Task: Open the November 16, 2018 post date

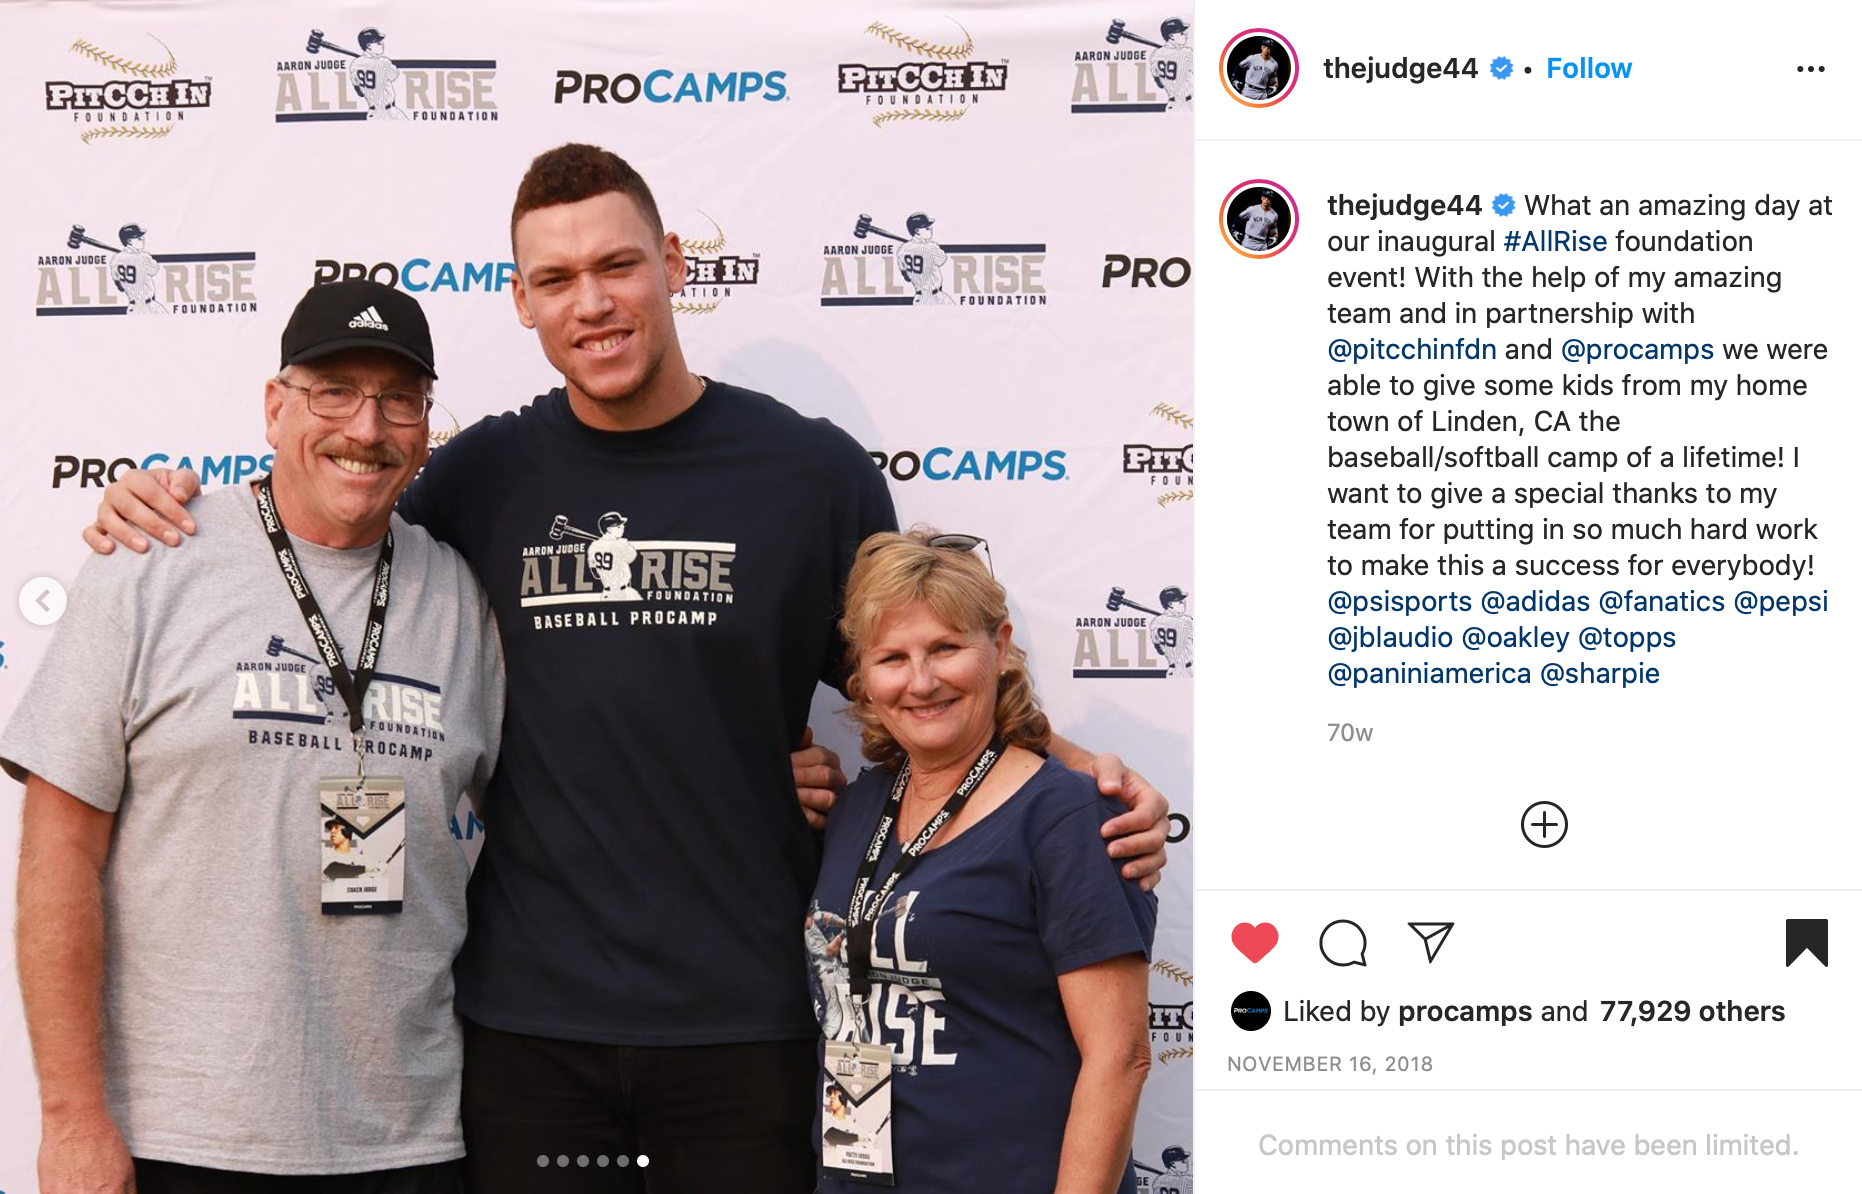Action: [x=1329, y=1064]
